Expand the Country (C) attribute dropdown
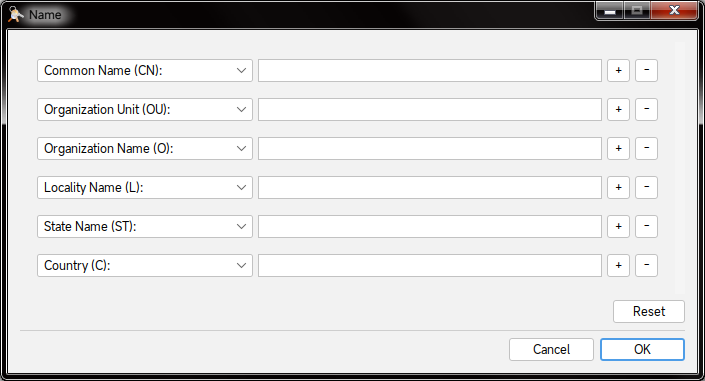Screen dimensions: 705x381 145,265
